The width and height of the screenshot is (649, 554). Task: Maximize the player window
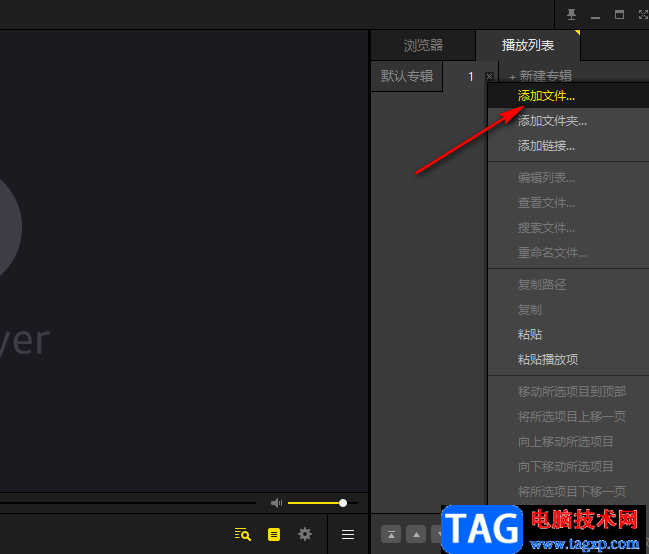[x=619, y=15]
